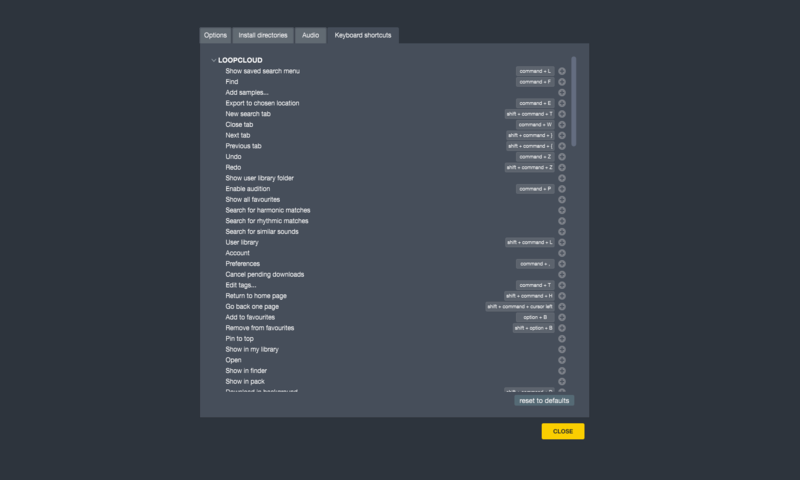Image resolution: width=800 pixels, height=480 pixels.
Task: Click plus icon next to Show all favourites
Action: pos(562,200)
